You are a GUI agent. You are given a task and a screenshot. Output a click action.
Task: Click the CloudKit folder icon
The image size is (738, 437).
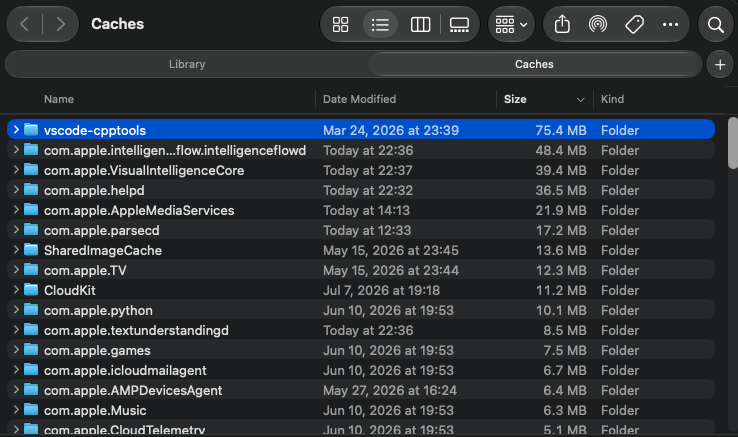click(x=31, y=290)
